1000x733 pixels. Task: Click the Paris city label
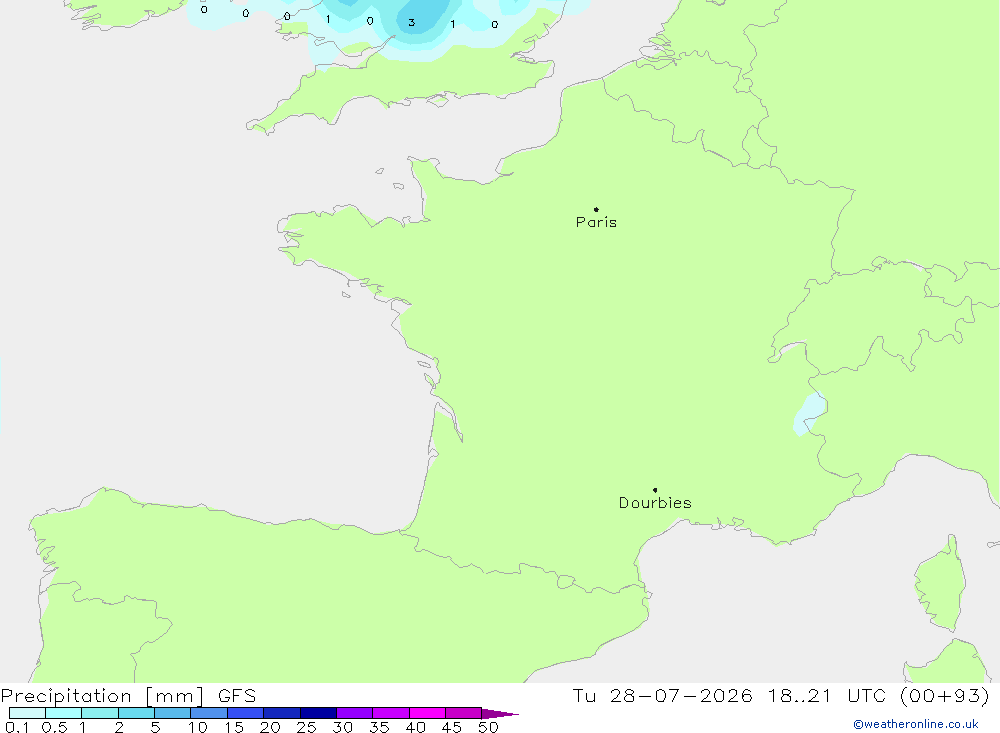596,222
